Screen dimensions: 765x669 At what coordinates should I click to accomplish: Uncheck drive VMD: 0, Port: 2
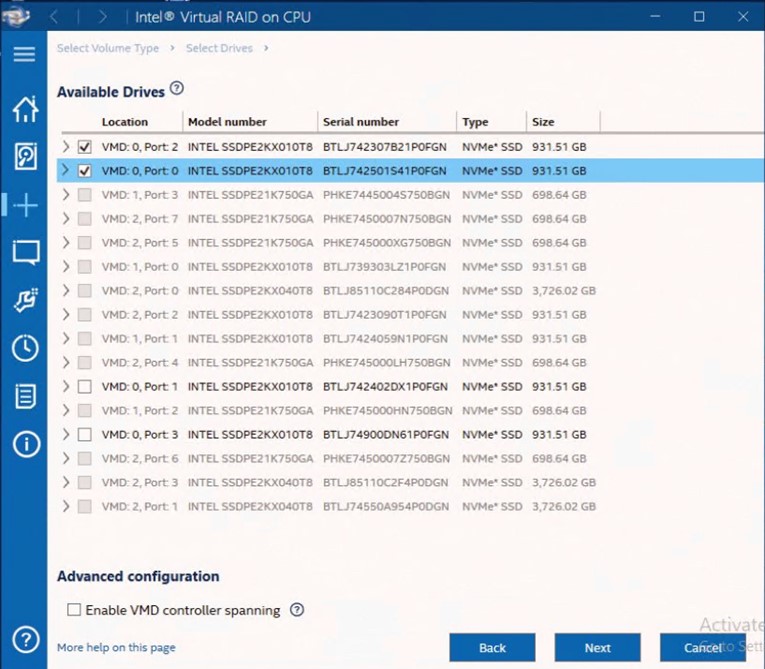click(84, 147)
